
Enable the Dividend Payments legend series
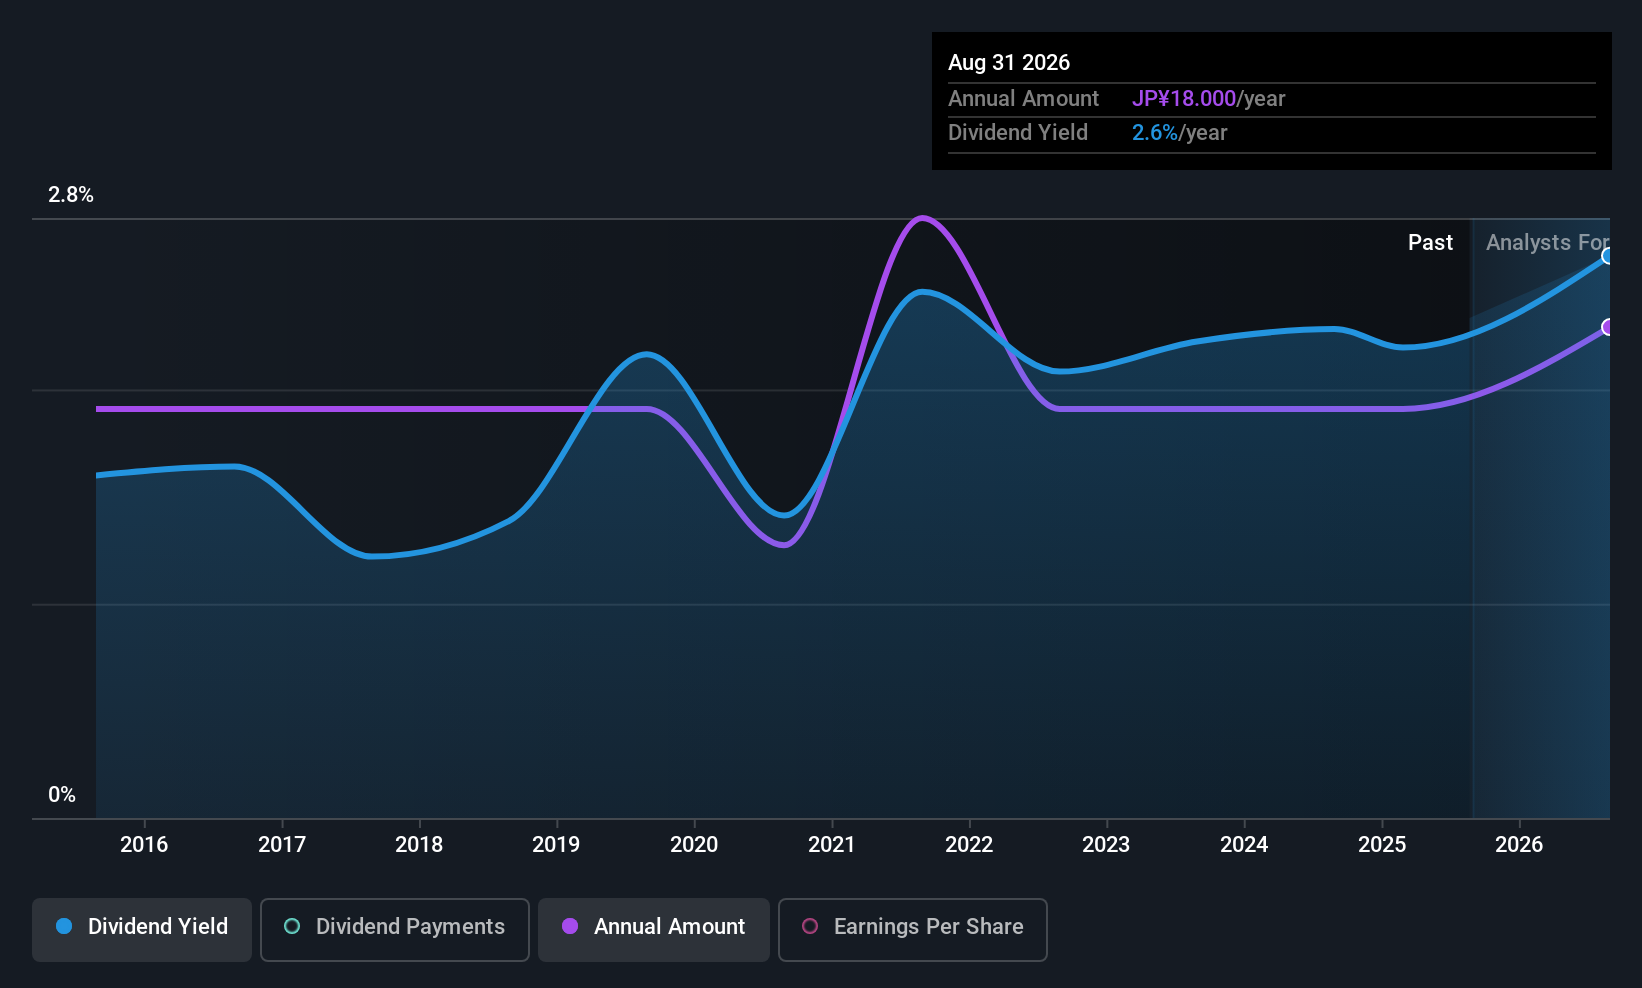tap(395, 927)
